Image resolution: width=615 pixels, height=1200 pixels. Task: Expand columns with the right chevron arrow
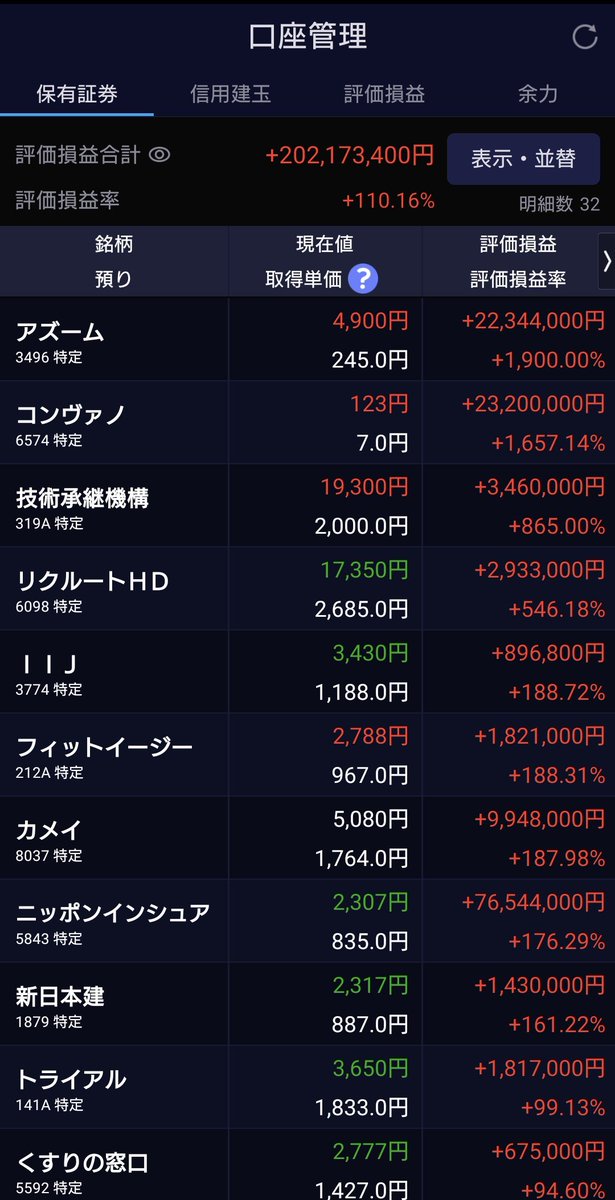[x=606, y=261]
